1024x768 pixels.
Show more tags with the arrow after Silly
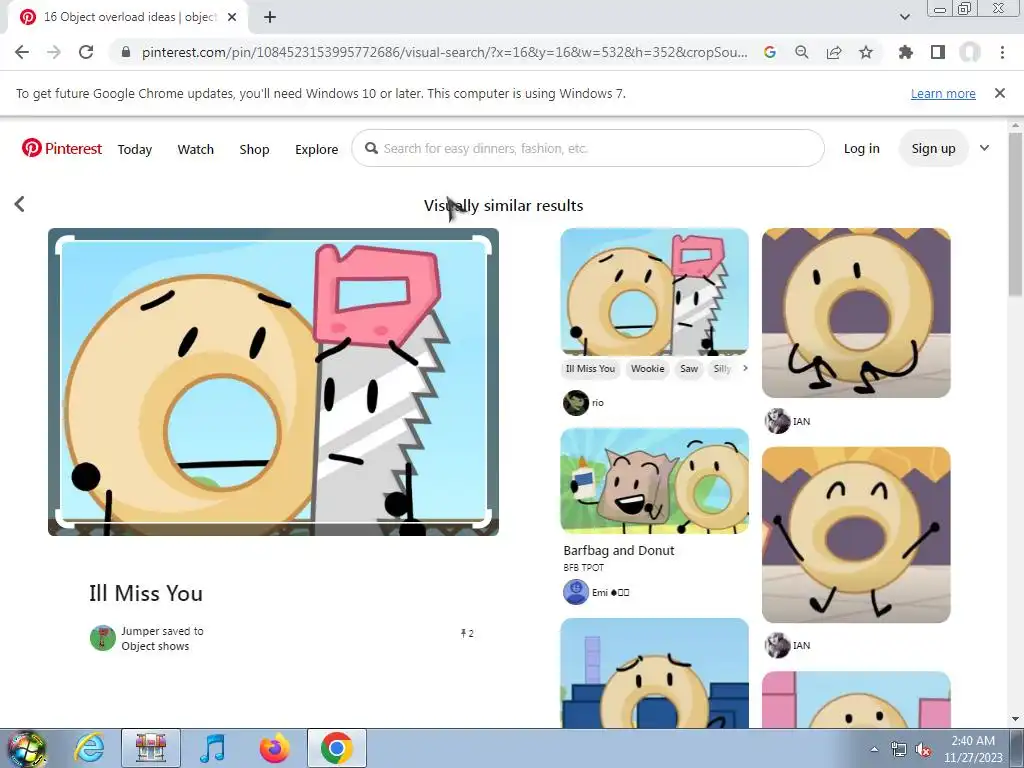click(744, 368)
